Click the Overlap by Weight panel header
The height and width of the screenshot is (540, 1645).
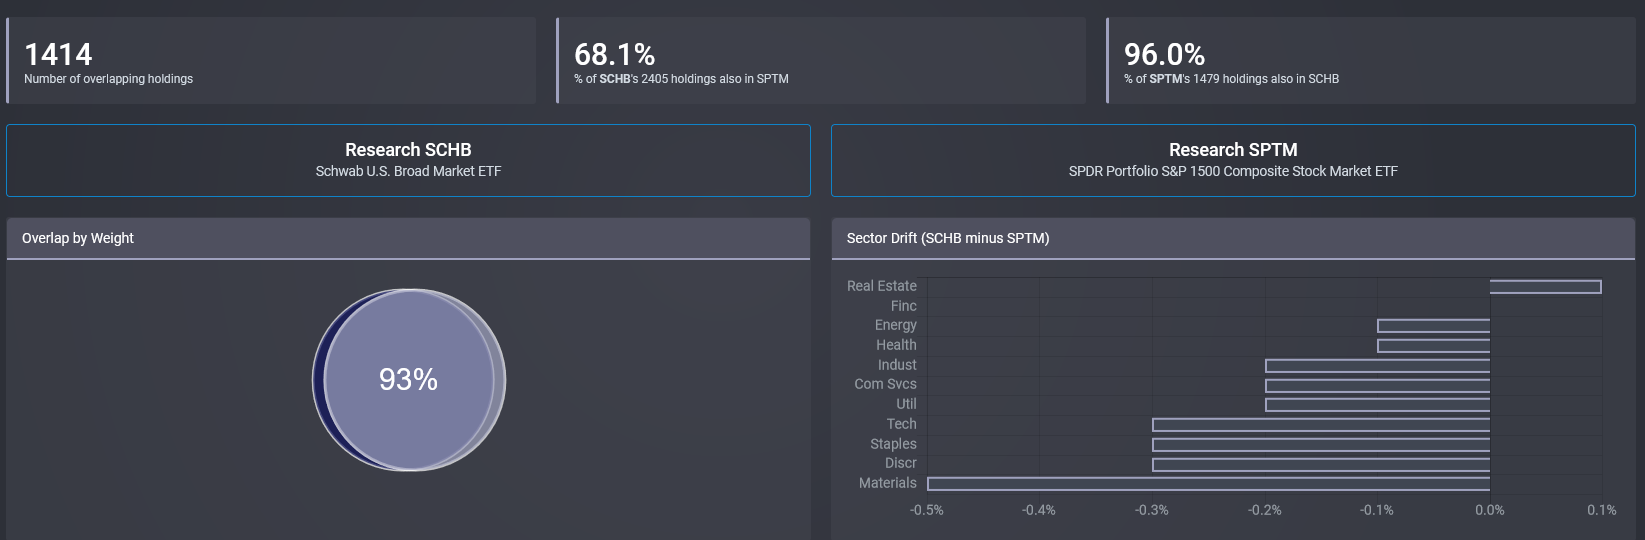[408, 238]
